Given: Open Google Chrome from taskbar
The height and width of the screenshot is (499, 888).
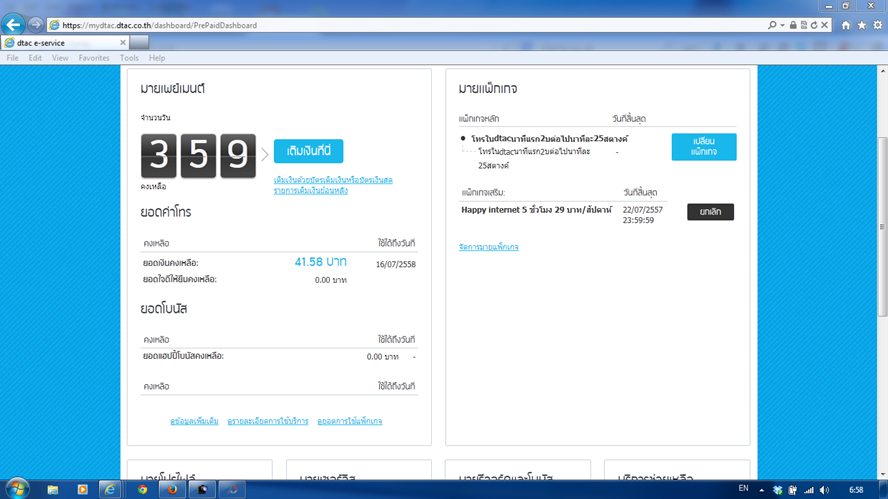Looking at the screenshot, I should point(142,489).
